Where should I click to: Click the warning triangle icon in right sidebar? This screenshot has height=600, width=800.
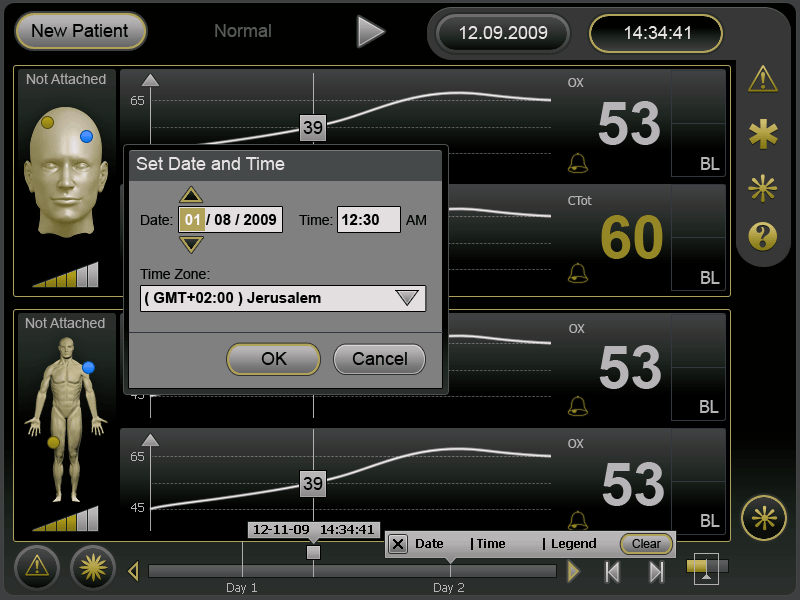[x=763, y=78]
